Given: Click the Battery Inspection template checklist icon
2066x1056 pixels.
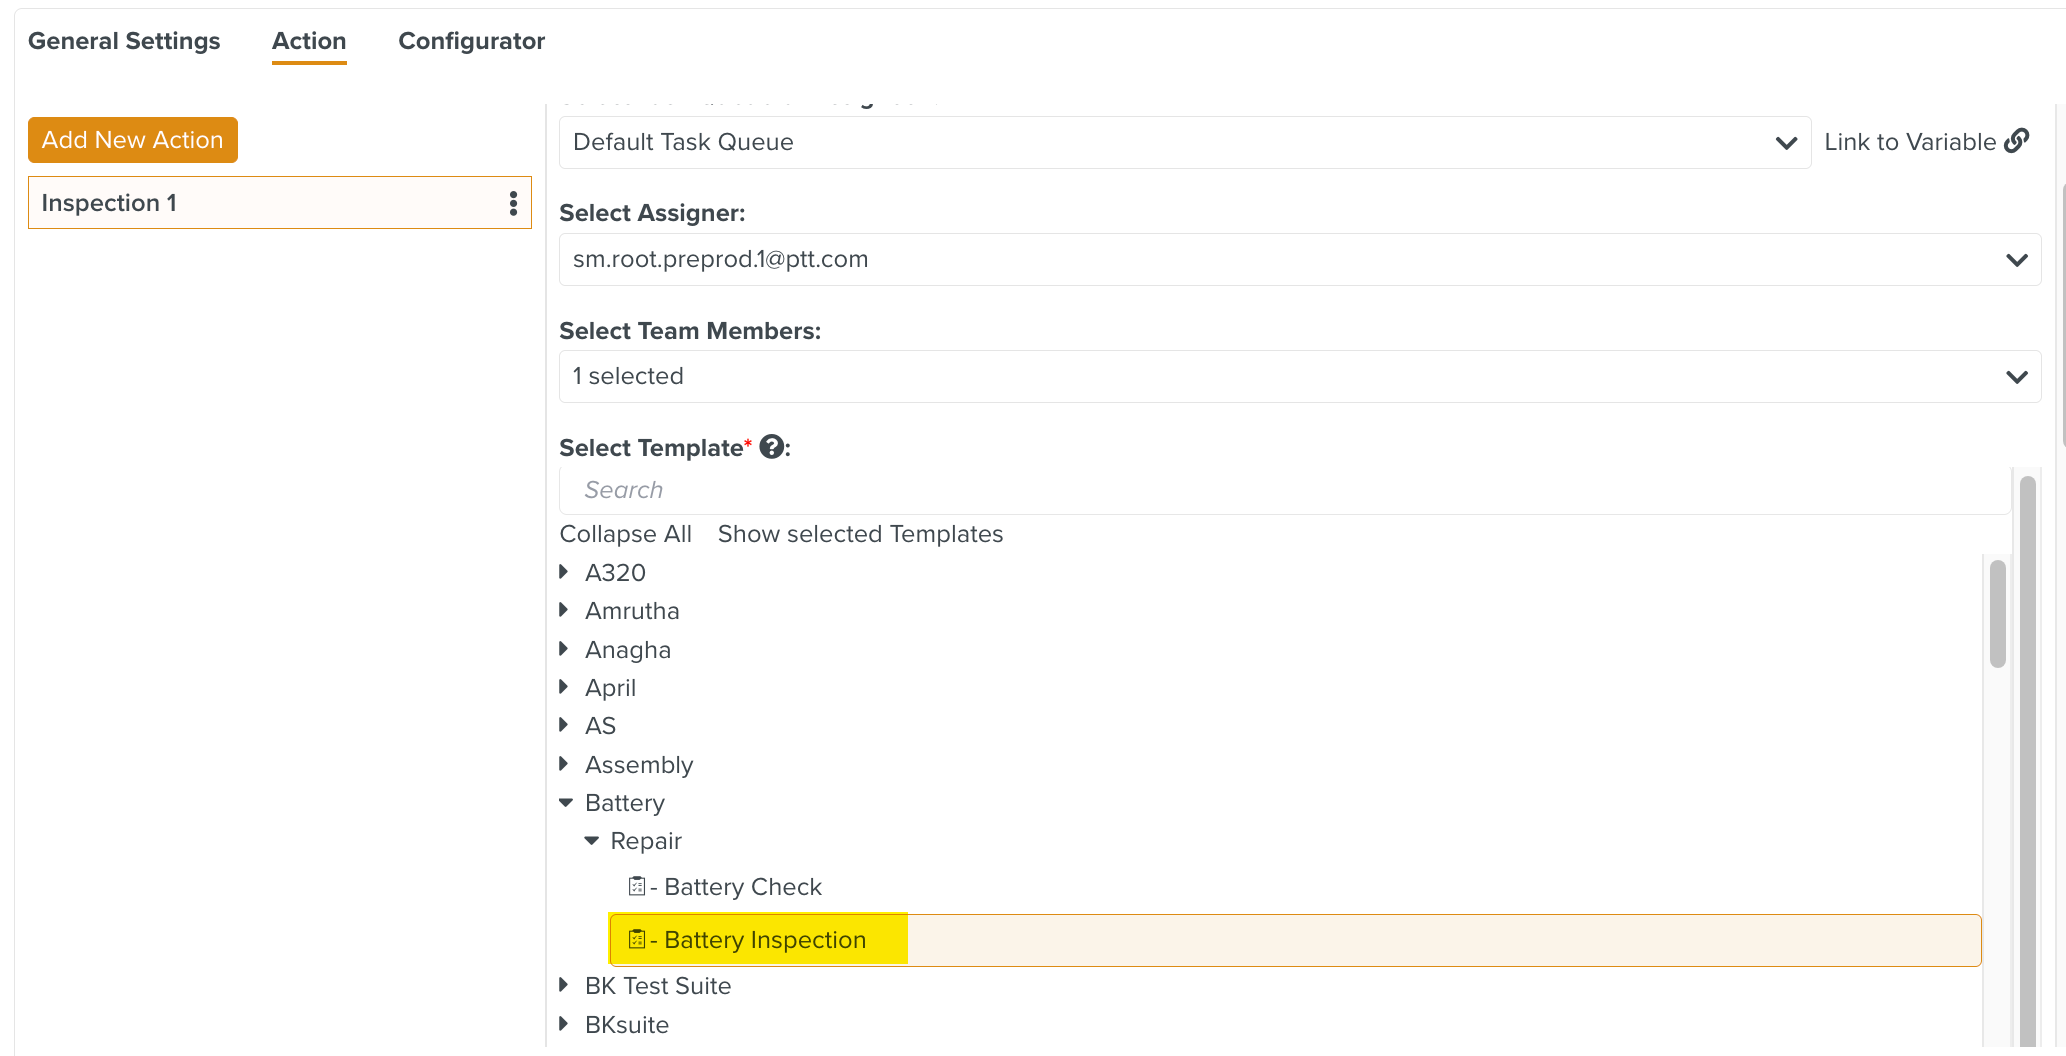Looking at the screenshot, I should [x=636, y=939].
